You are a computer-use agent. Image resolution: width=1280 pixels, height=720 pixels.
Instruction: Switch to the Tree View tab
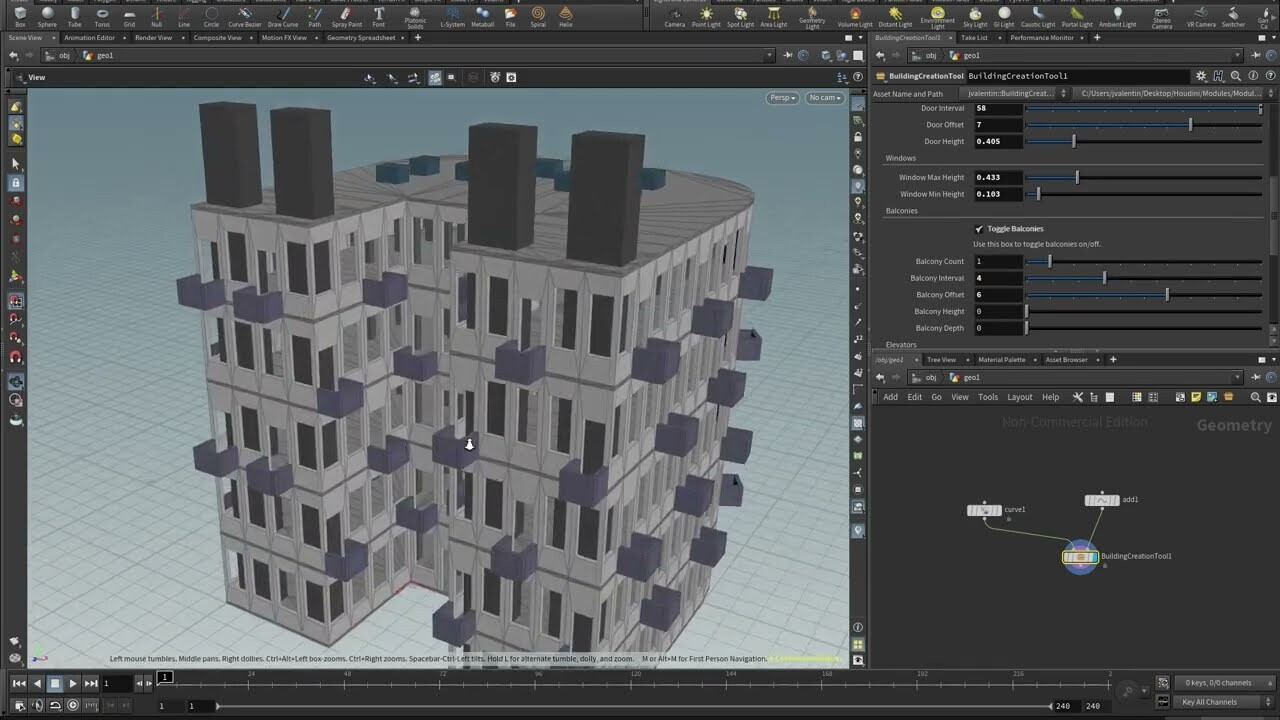941,359
